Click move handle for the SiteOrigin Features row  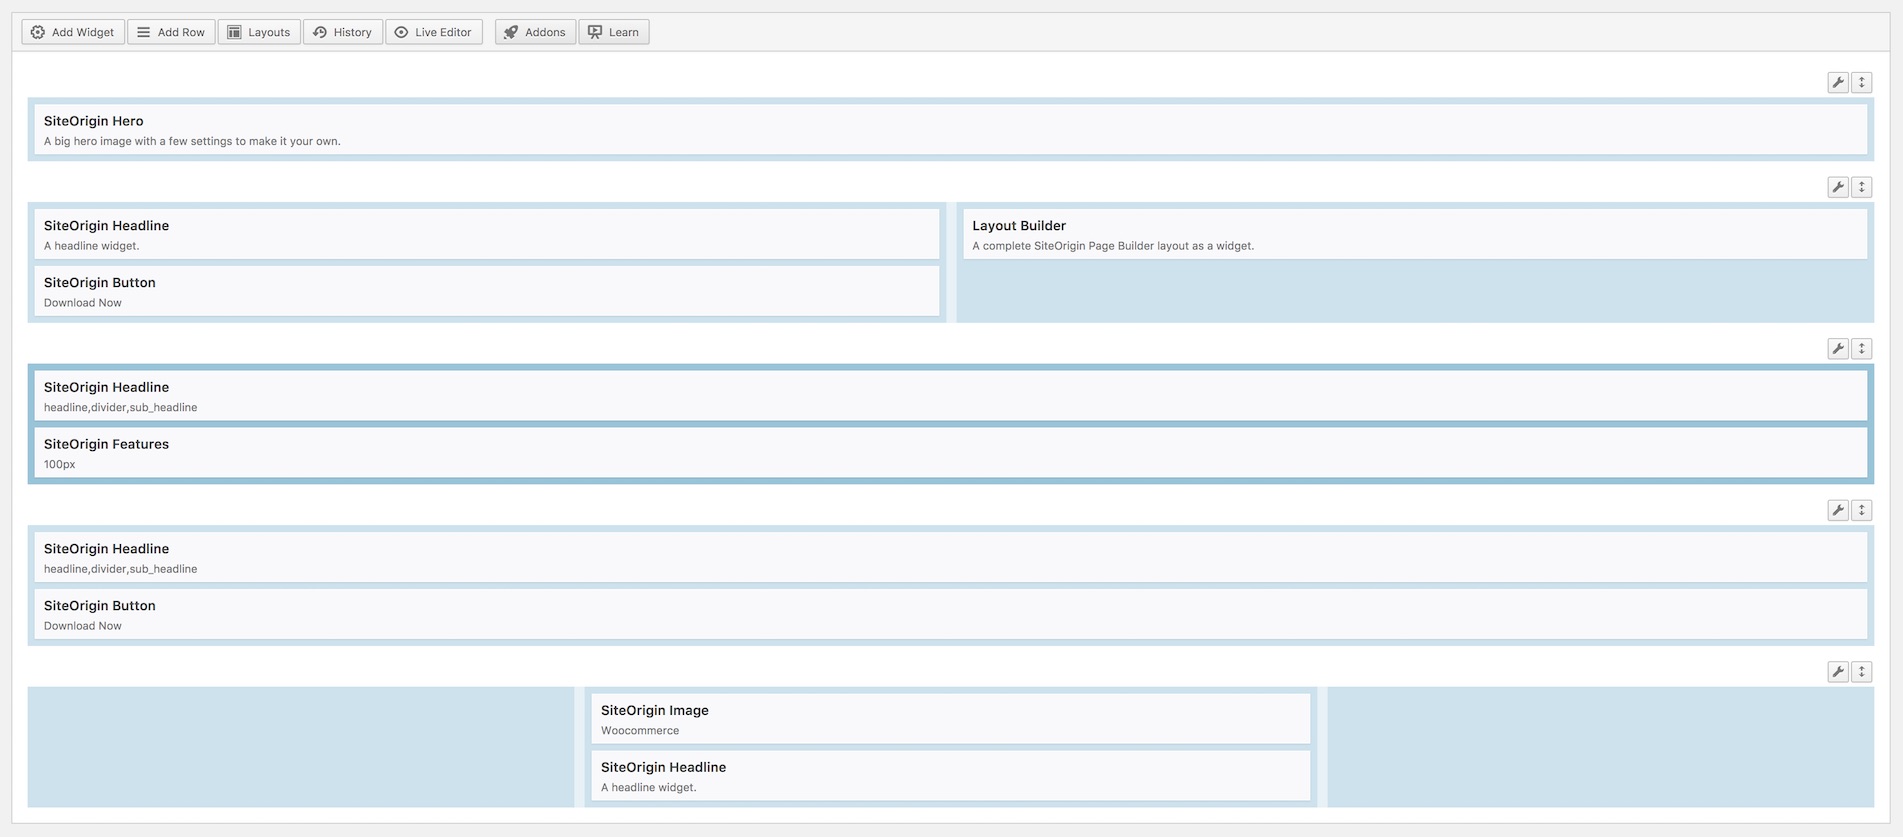(1862, 349)
